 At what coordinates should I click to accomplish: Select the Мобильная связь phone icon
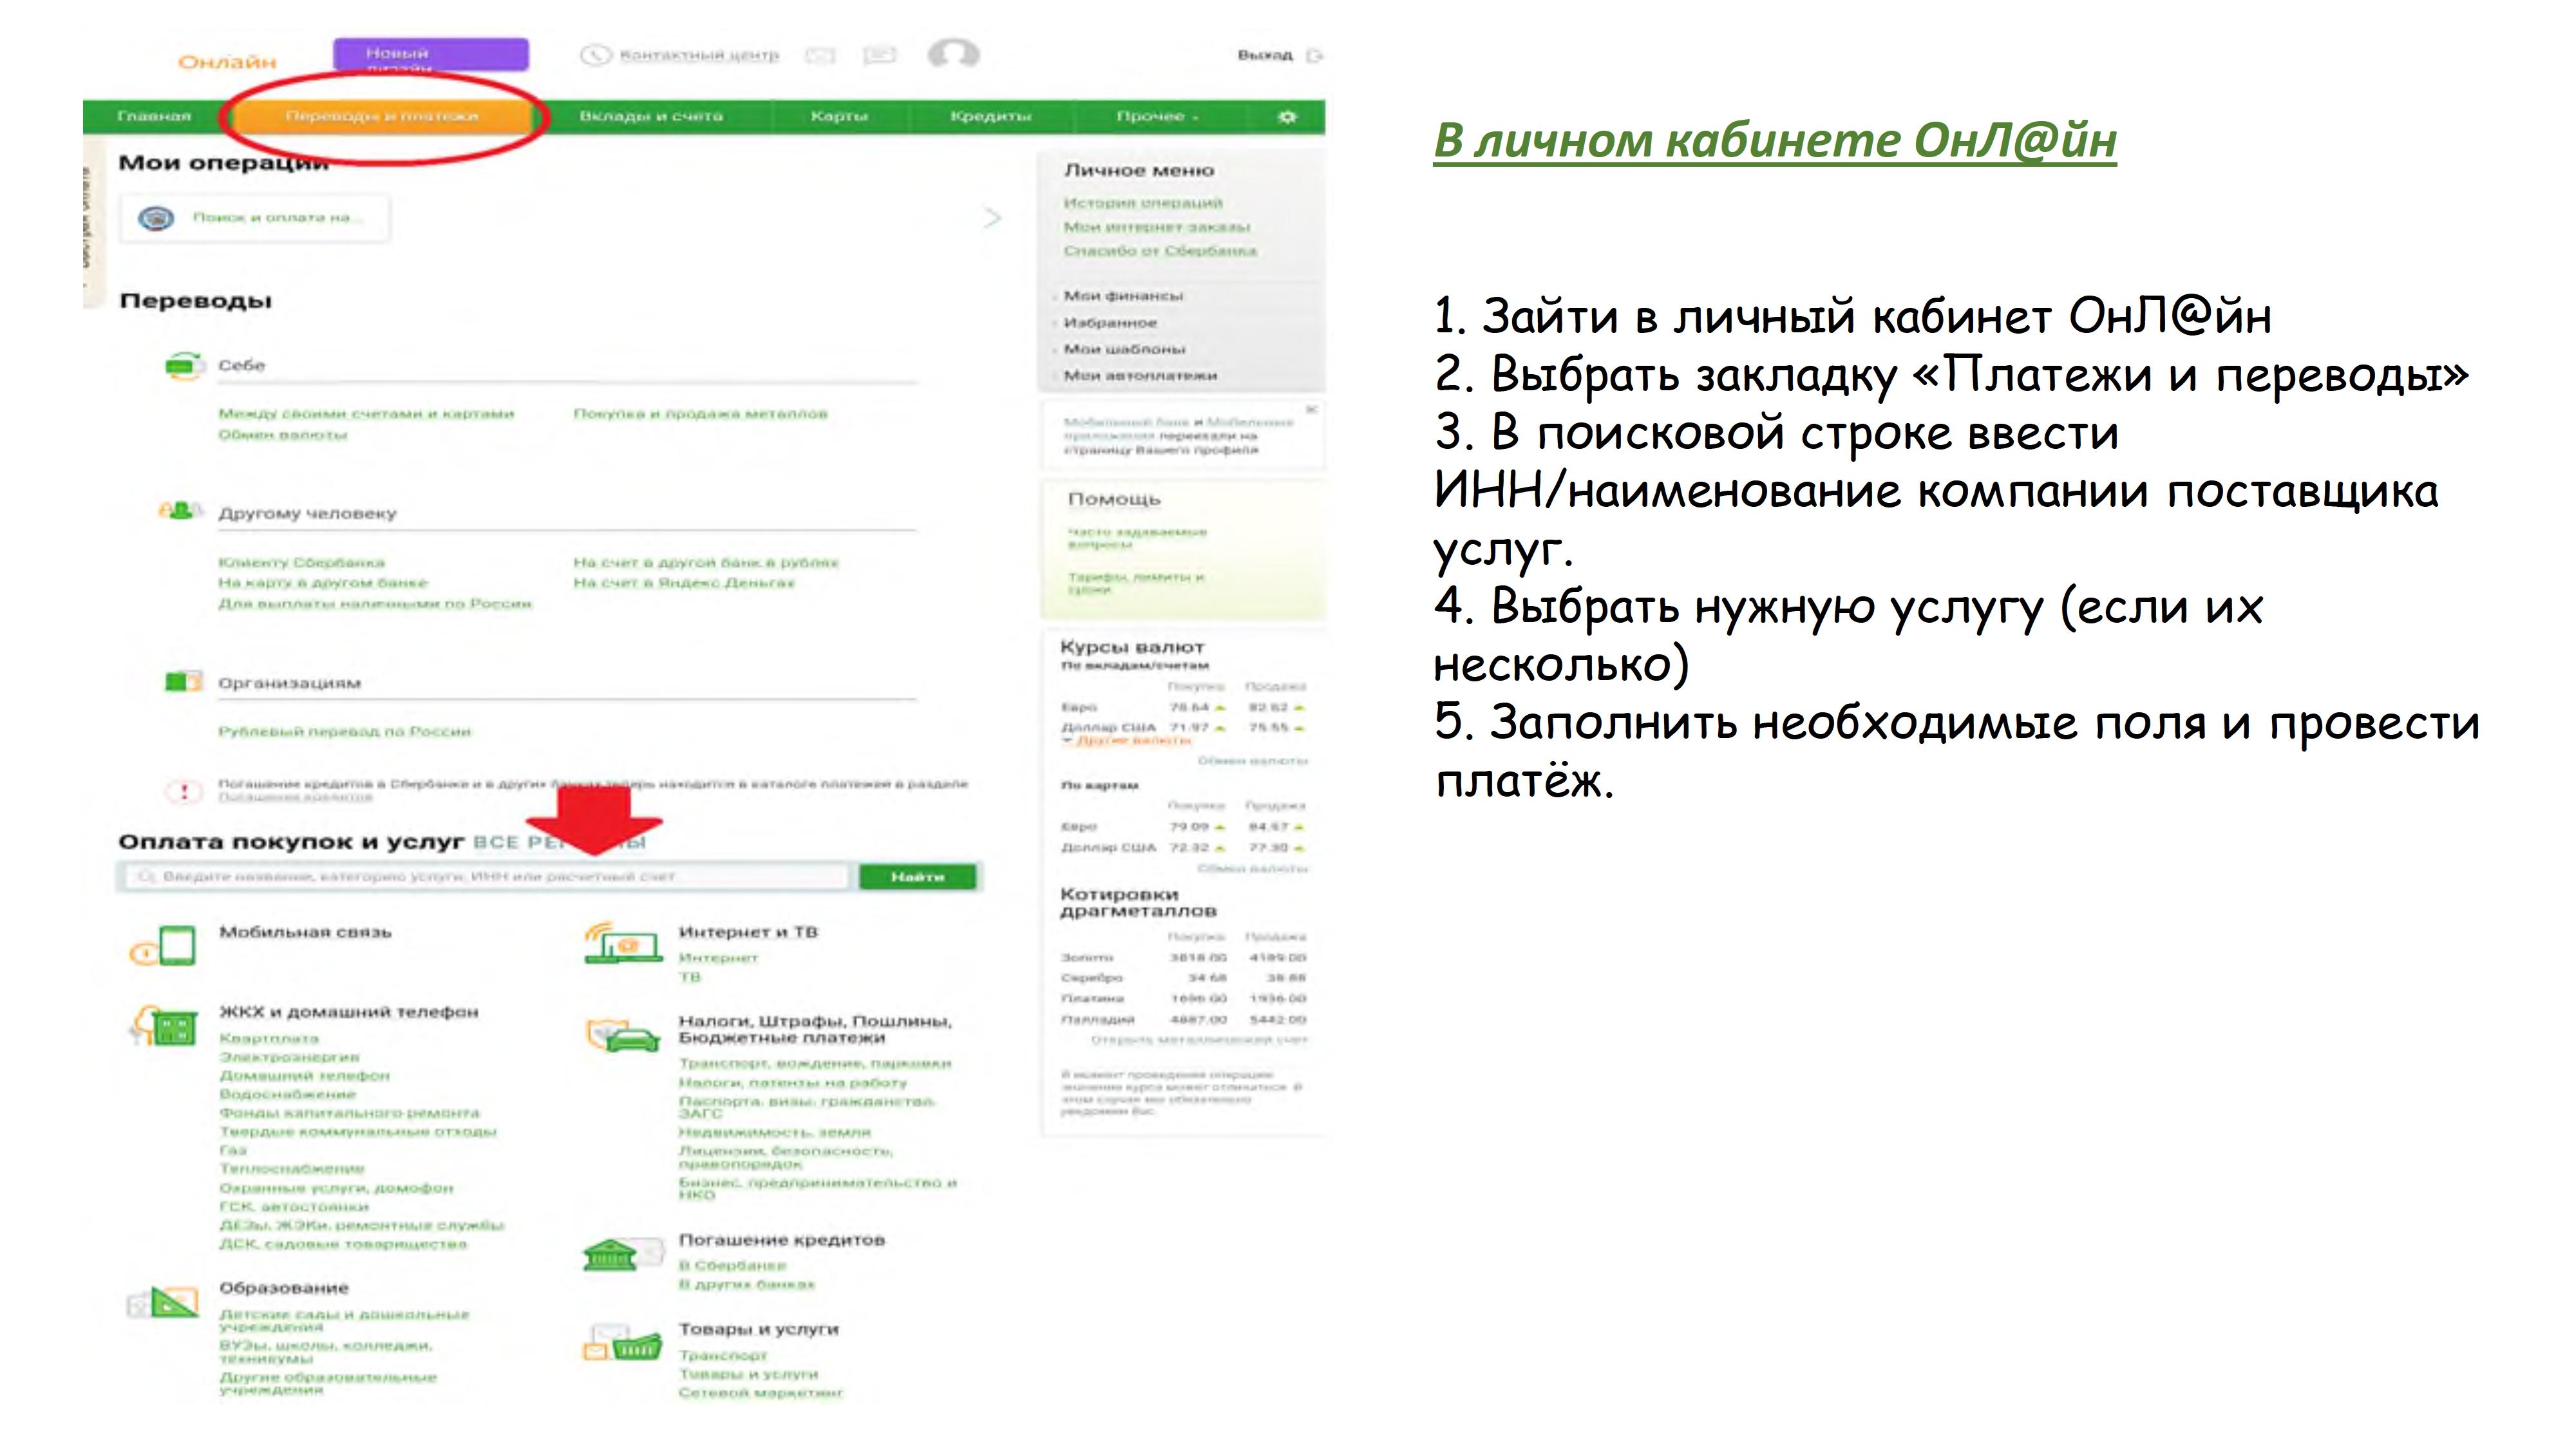coord(164,946)
